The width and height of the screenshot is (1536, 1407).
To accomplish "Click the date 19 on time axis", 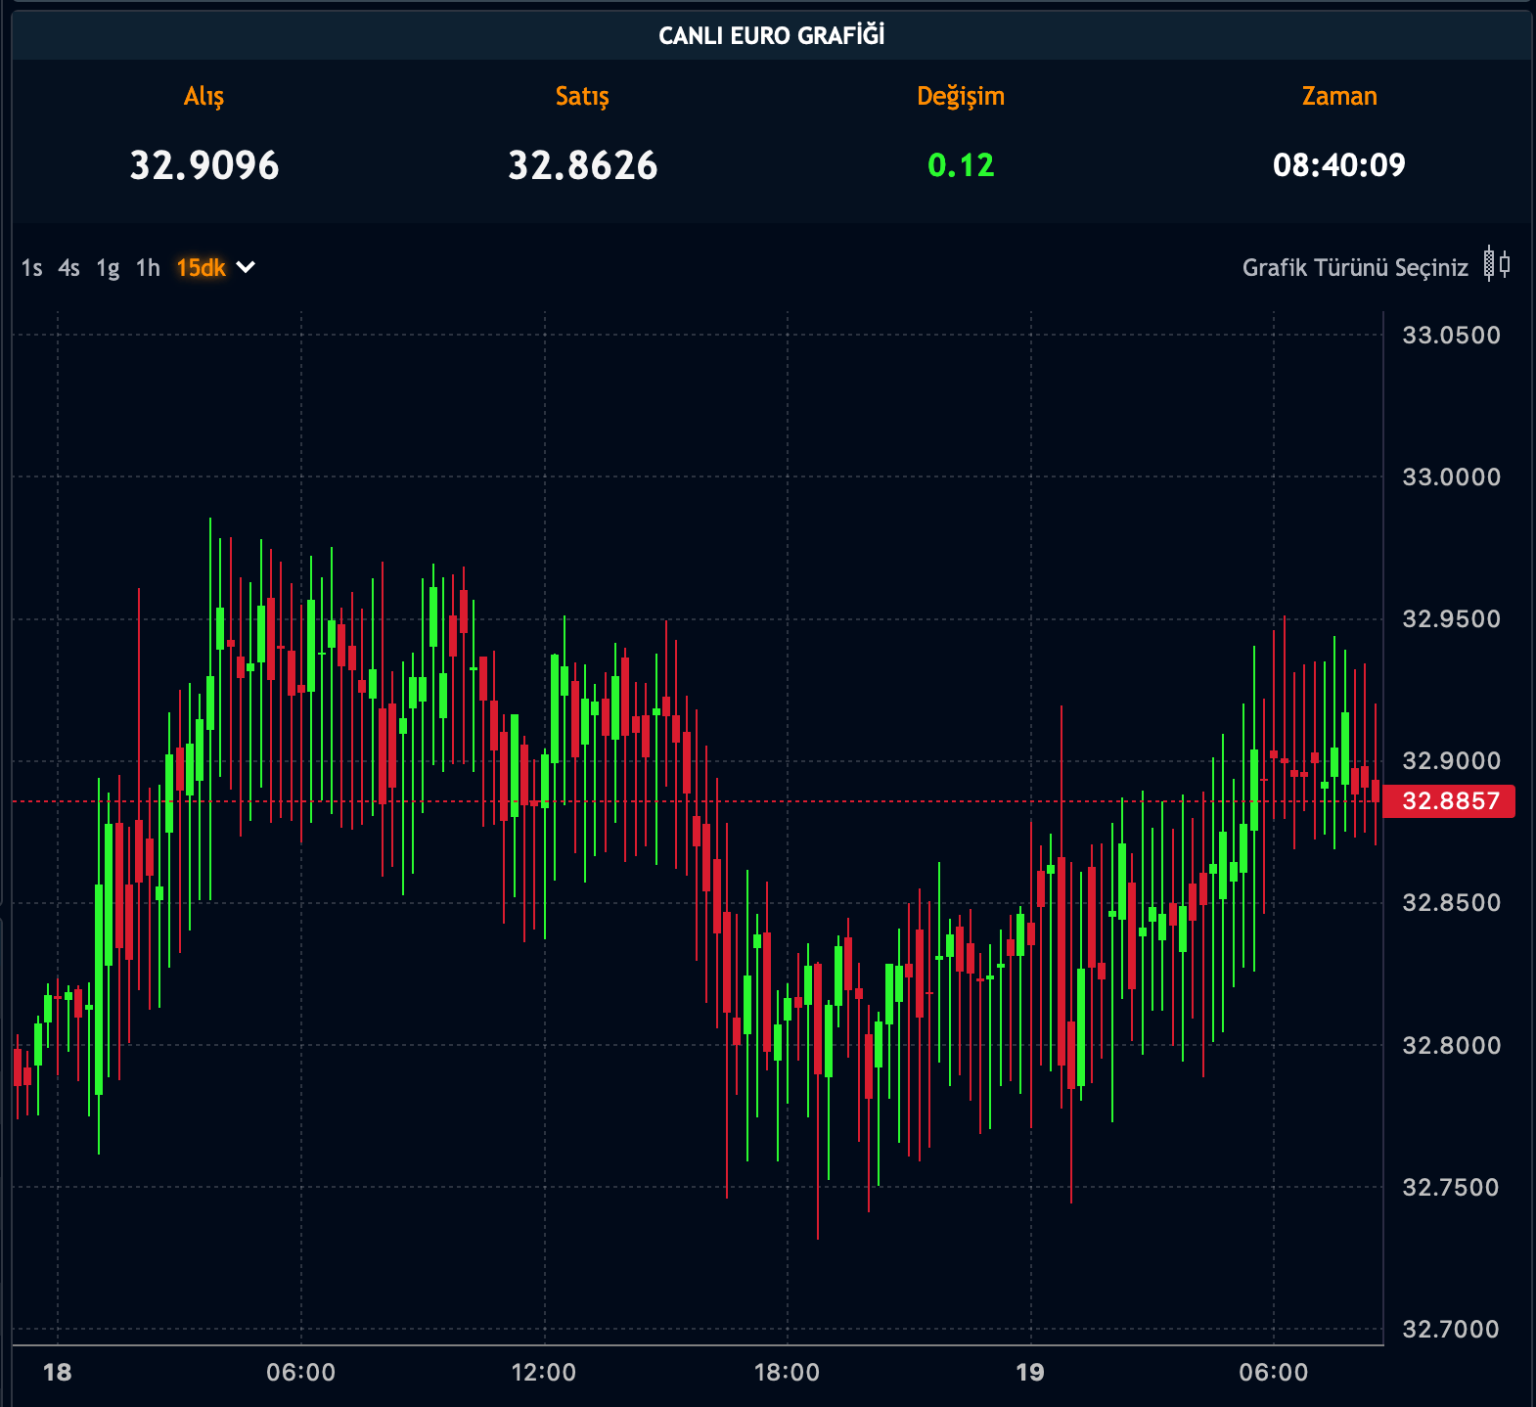I will pyautogui.click(x=1030, y=1372).
